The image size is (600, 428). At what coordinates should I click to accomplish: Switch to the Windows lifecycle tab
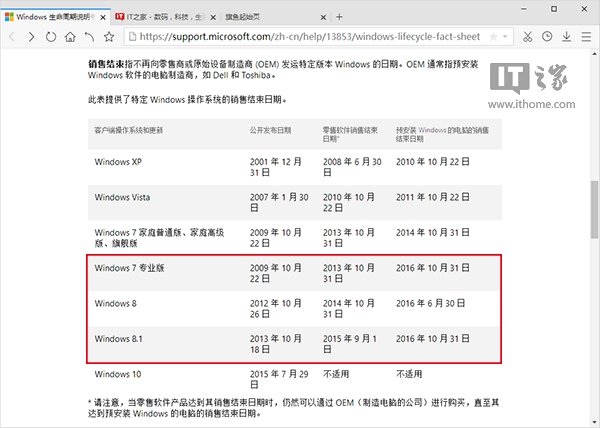coord(54,17)
